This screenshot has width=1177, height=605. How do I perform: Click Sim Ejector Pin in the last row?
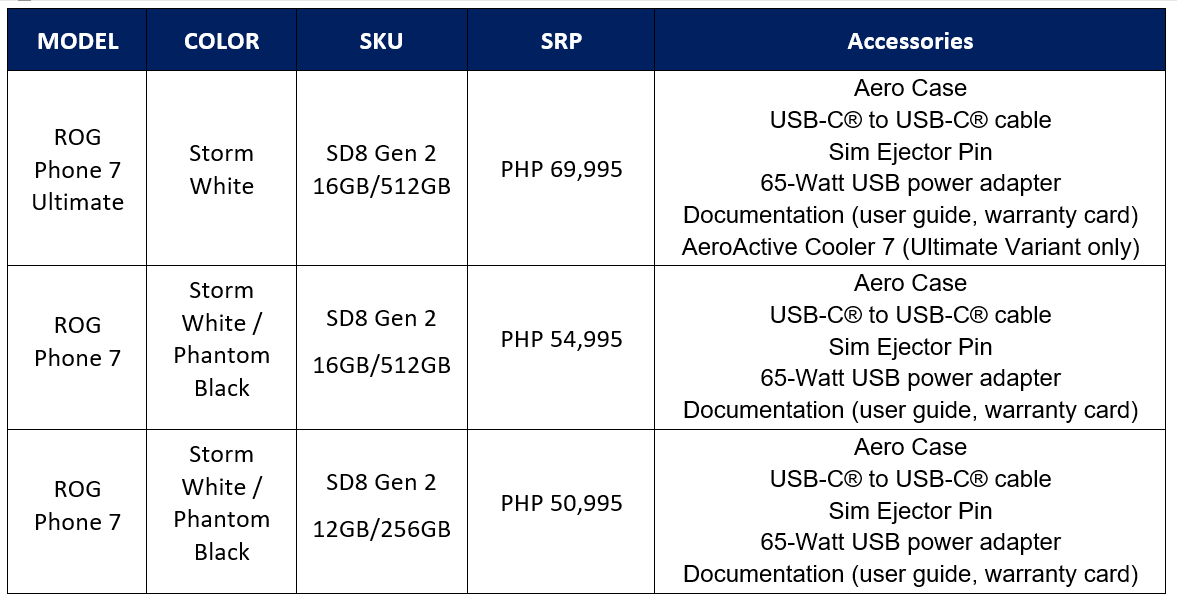pyautogui.click(x=910, y=511)
